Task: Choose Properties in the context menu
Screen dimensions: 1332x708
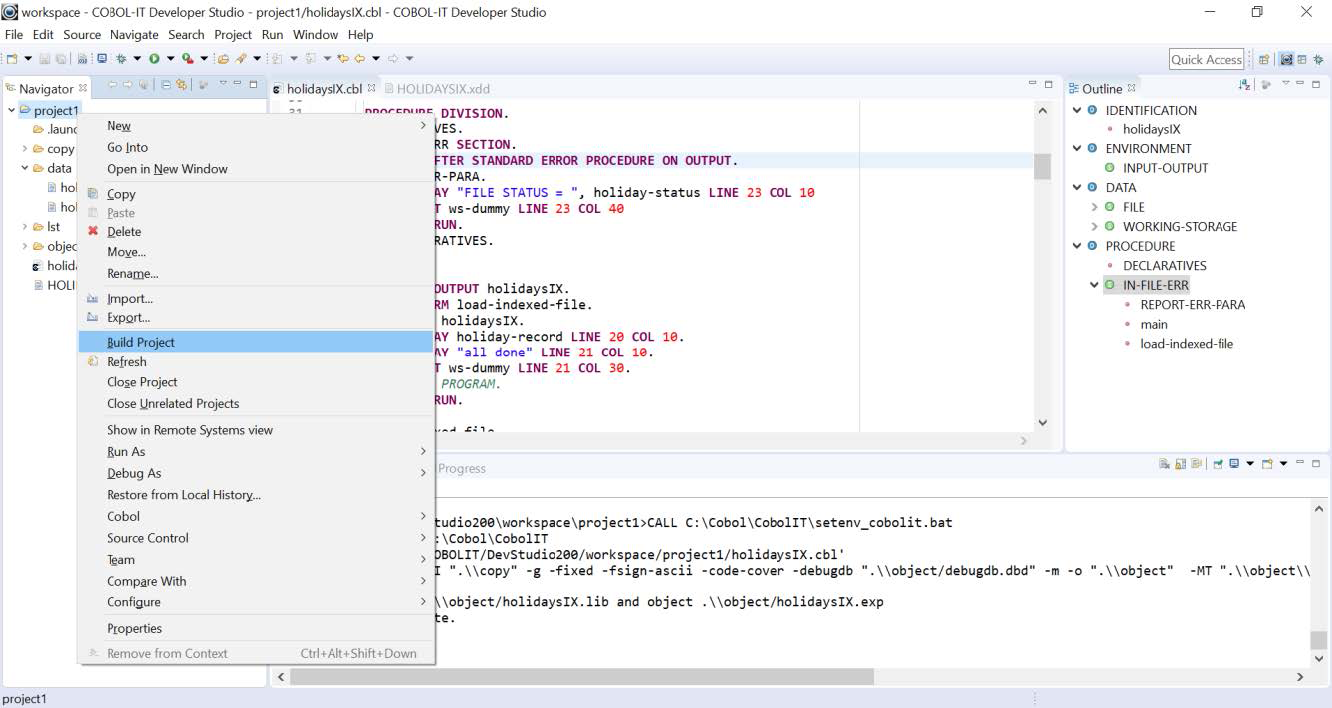Action: [134, 628]
